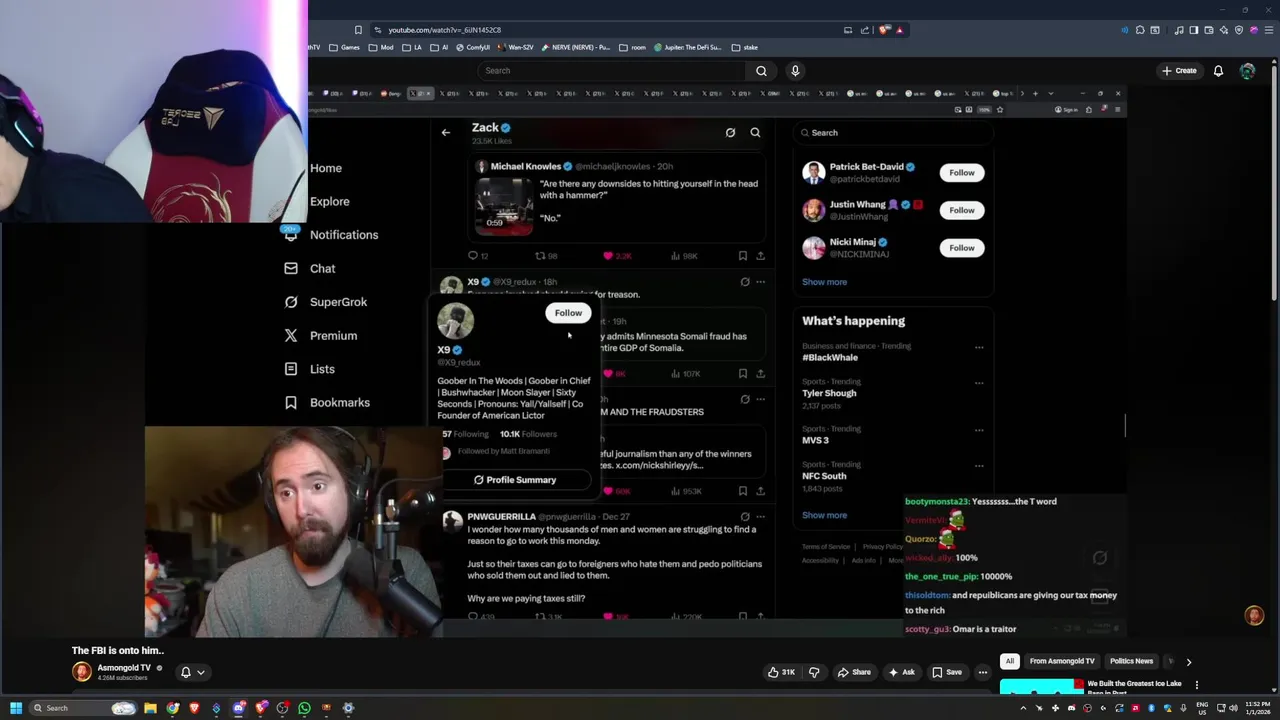
Task: Like the video with the 31K thumbs-up
Action: click(x=781, y=672)
